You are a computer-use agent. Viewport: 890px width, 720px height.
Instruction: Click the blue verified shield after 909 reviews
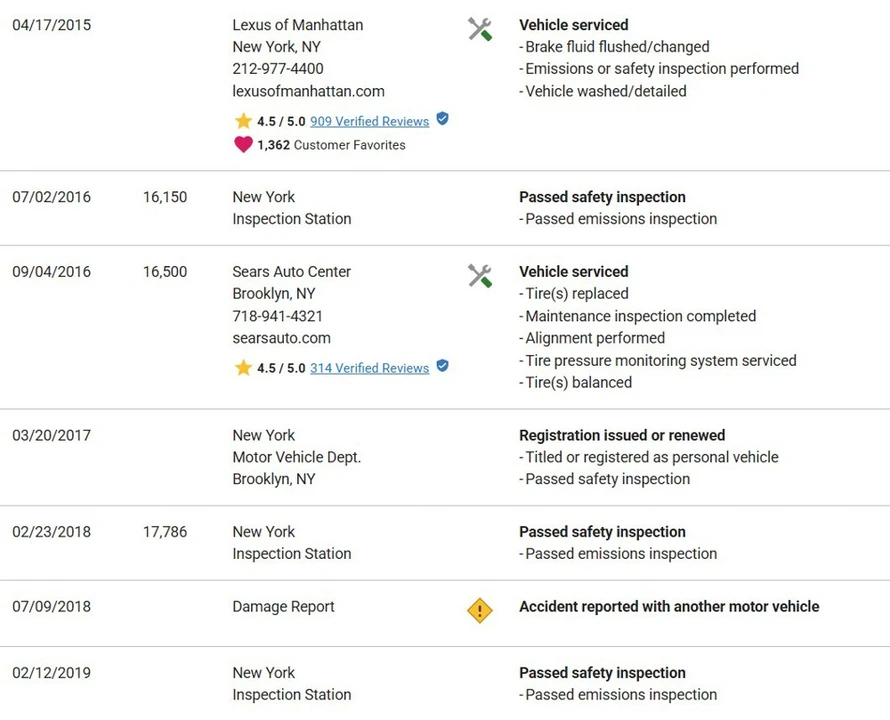[x=442, y=119]
